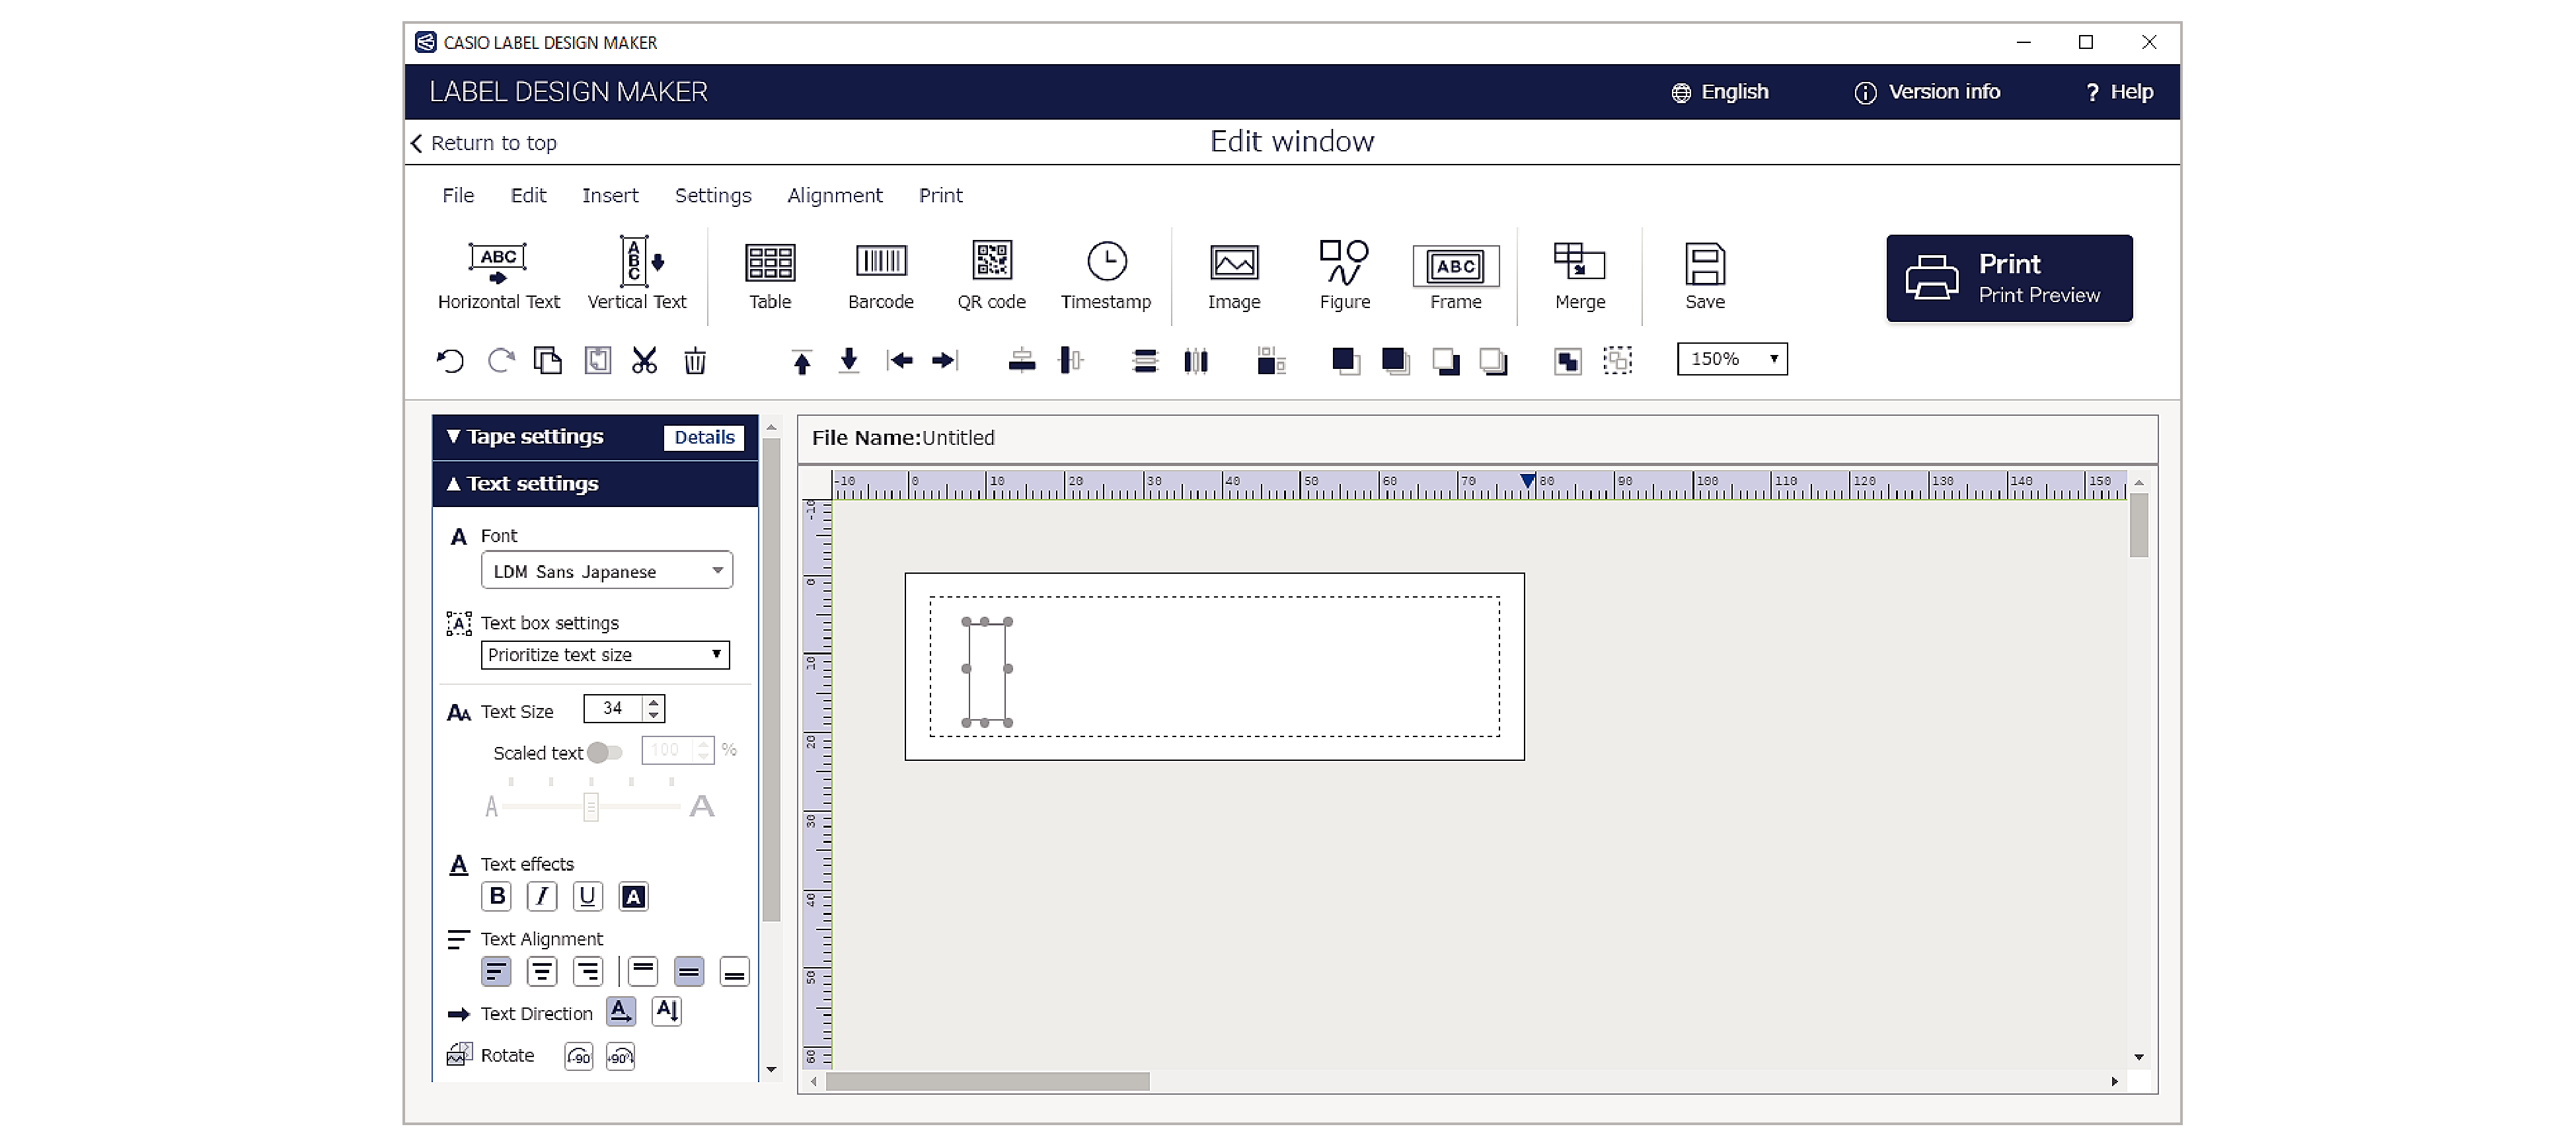Image resolution: width=2576 pixels, height=1141 pixels.
Task: Insert an image element
Action: [1234, 271]
